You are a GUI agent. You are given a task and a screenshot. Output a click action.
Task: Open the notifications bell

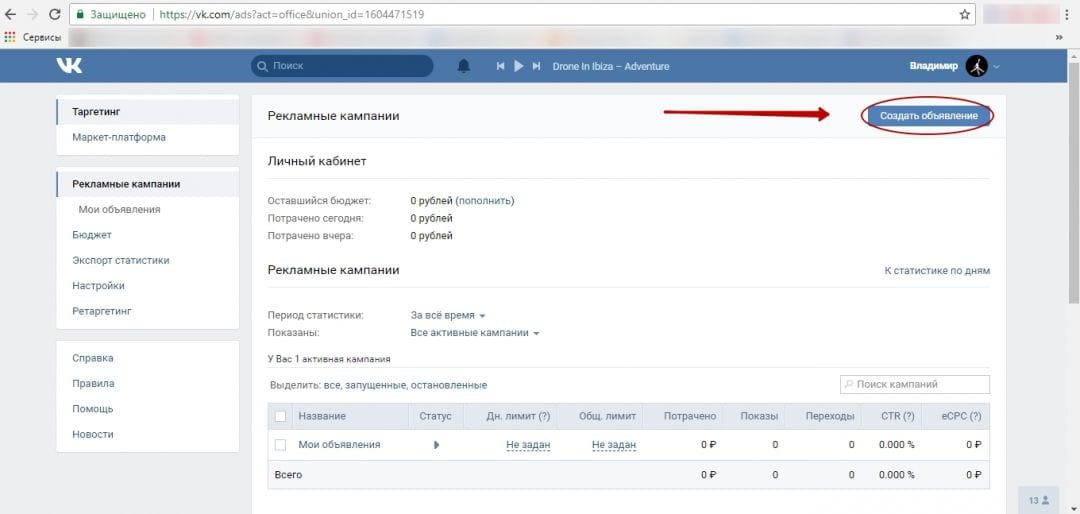point(463,66)
